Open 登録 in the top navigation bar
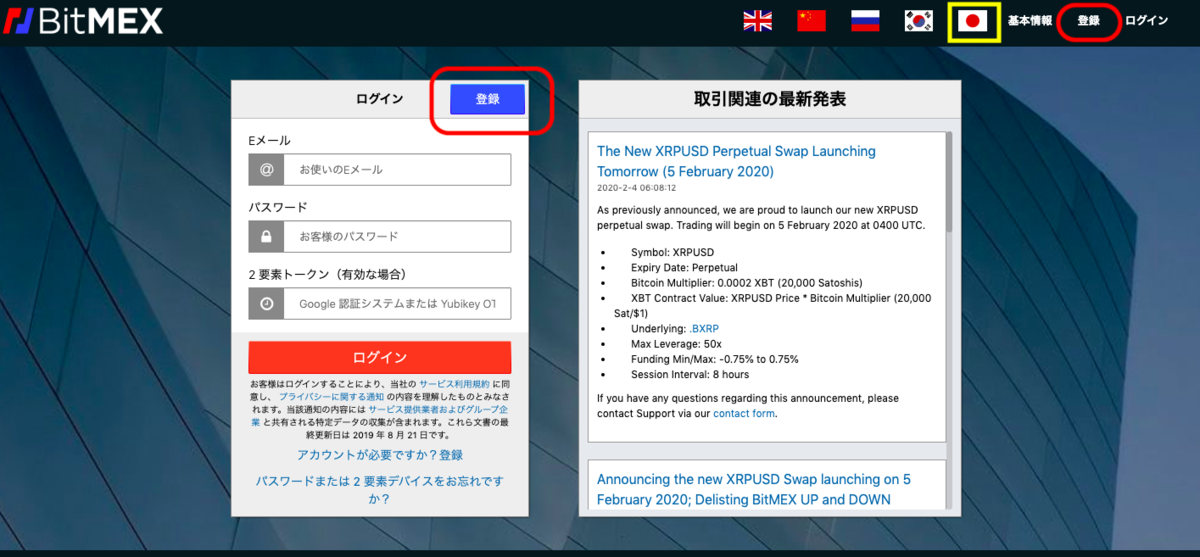Screen dimensions: 1200x557 tap(1088, 21)
